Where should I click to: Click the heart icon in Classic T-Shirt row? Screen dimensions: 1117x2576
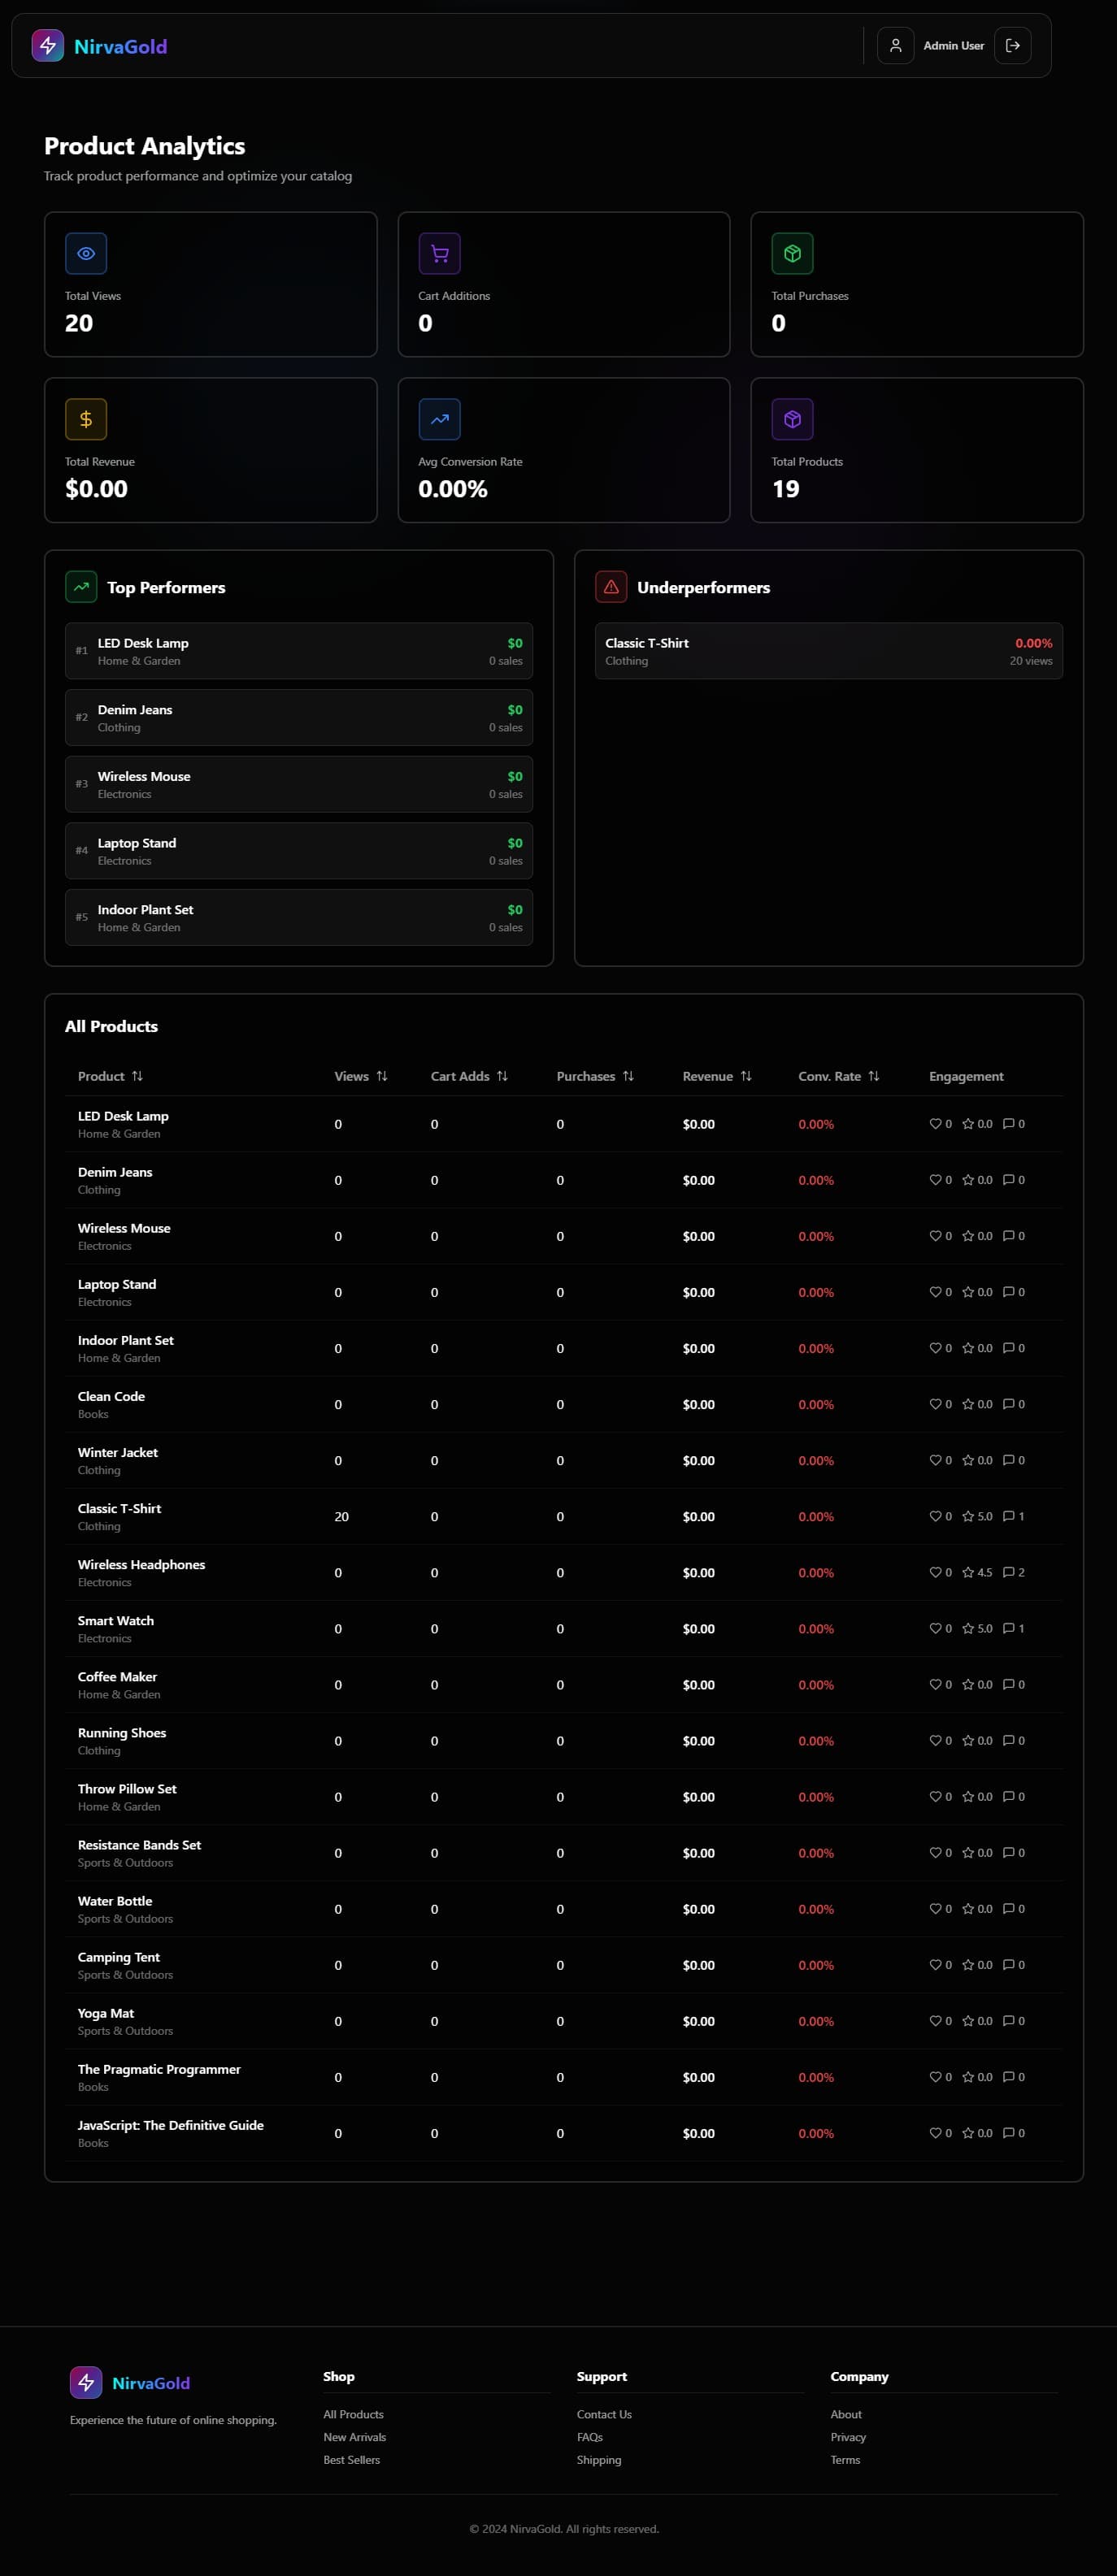pyautogui.click(x=935, y=1516)
